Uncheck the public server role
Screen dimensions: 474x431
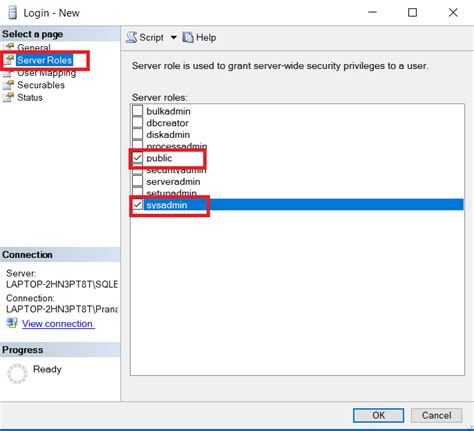[137, 158]
